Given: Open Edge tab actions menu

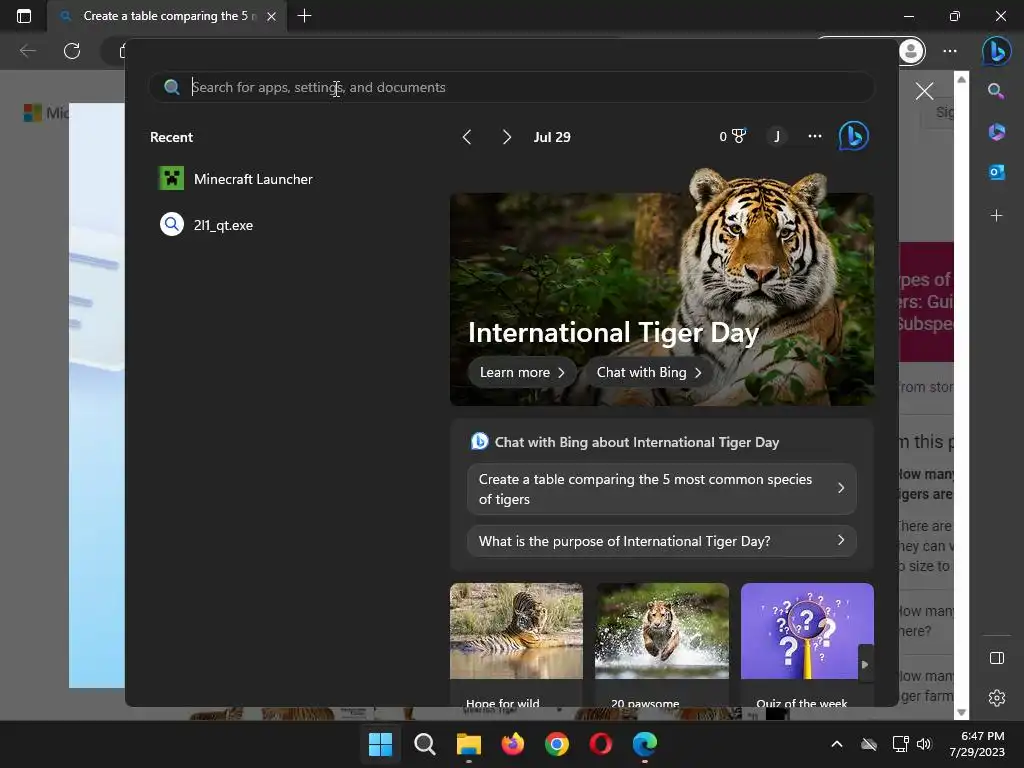Looking at the screenshot, I should tap(24, 16).
